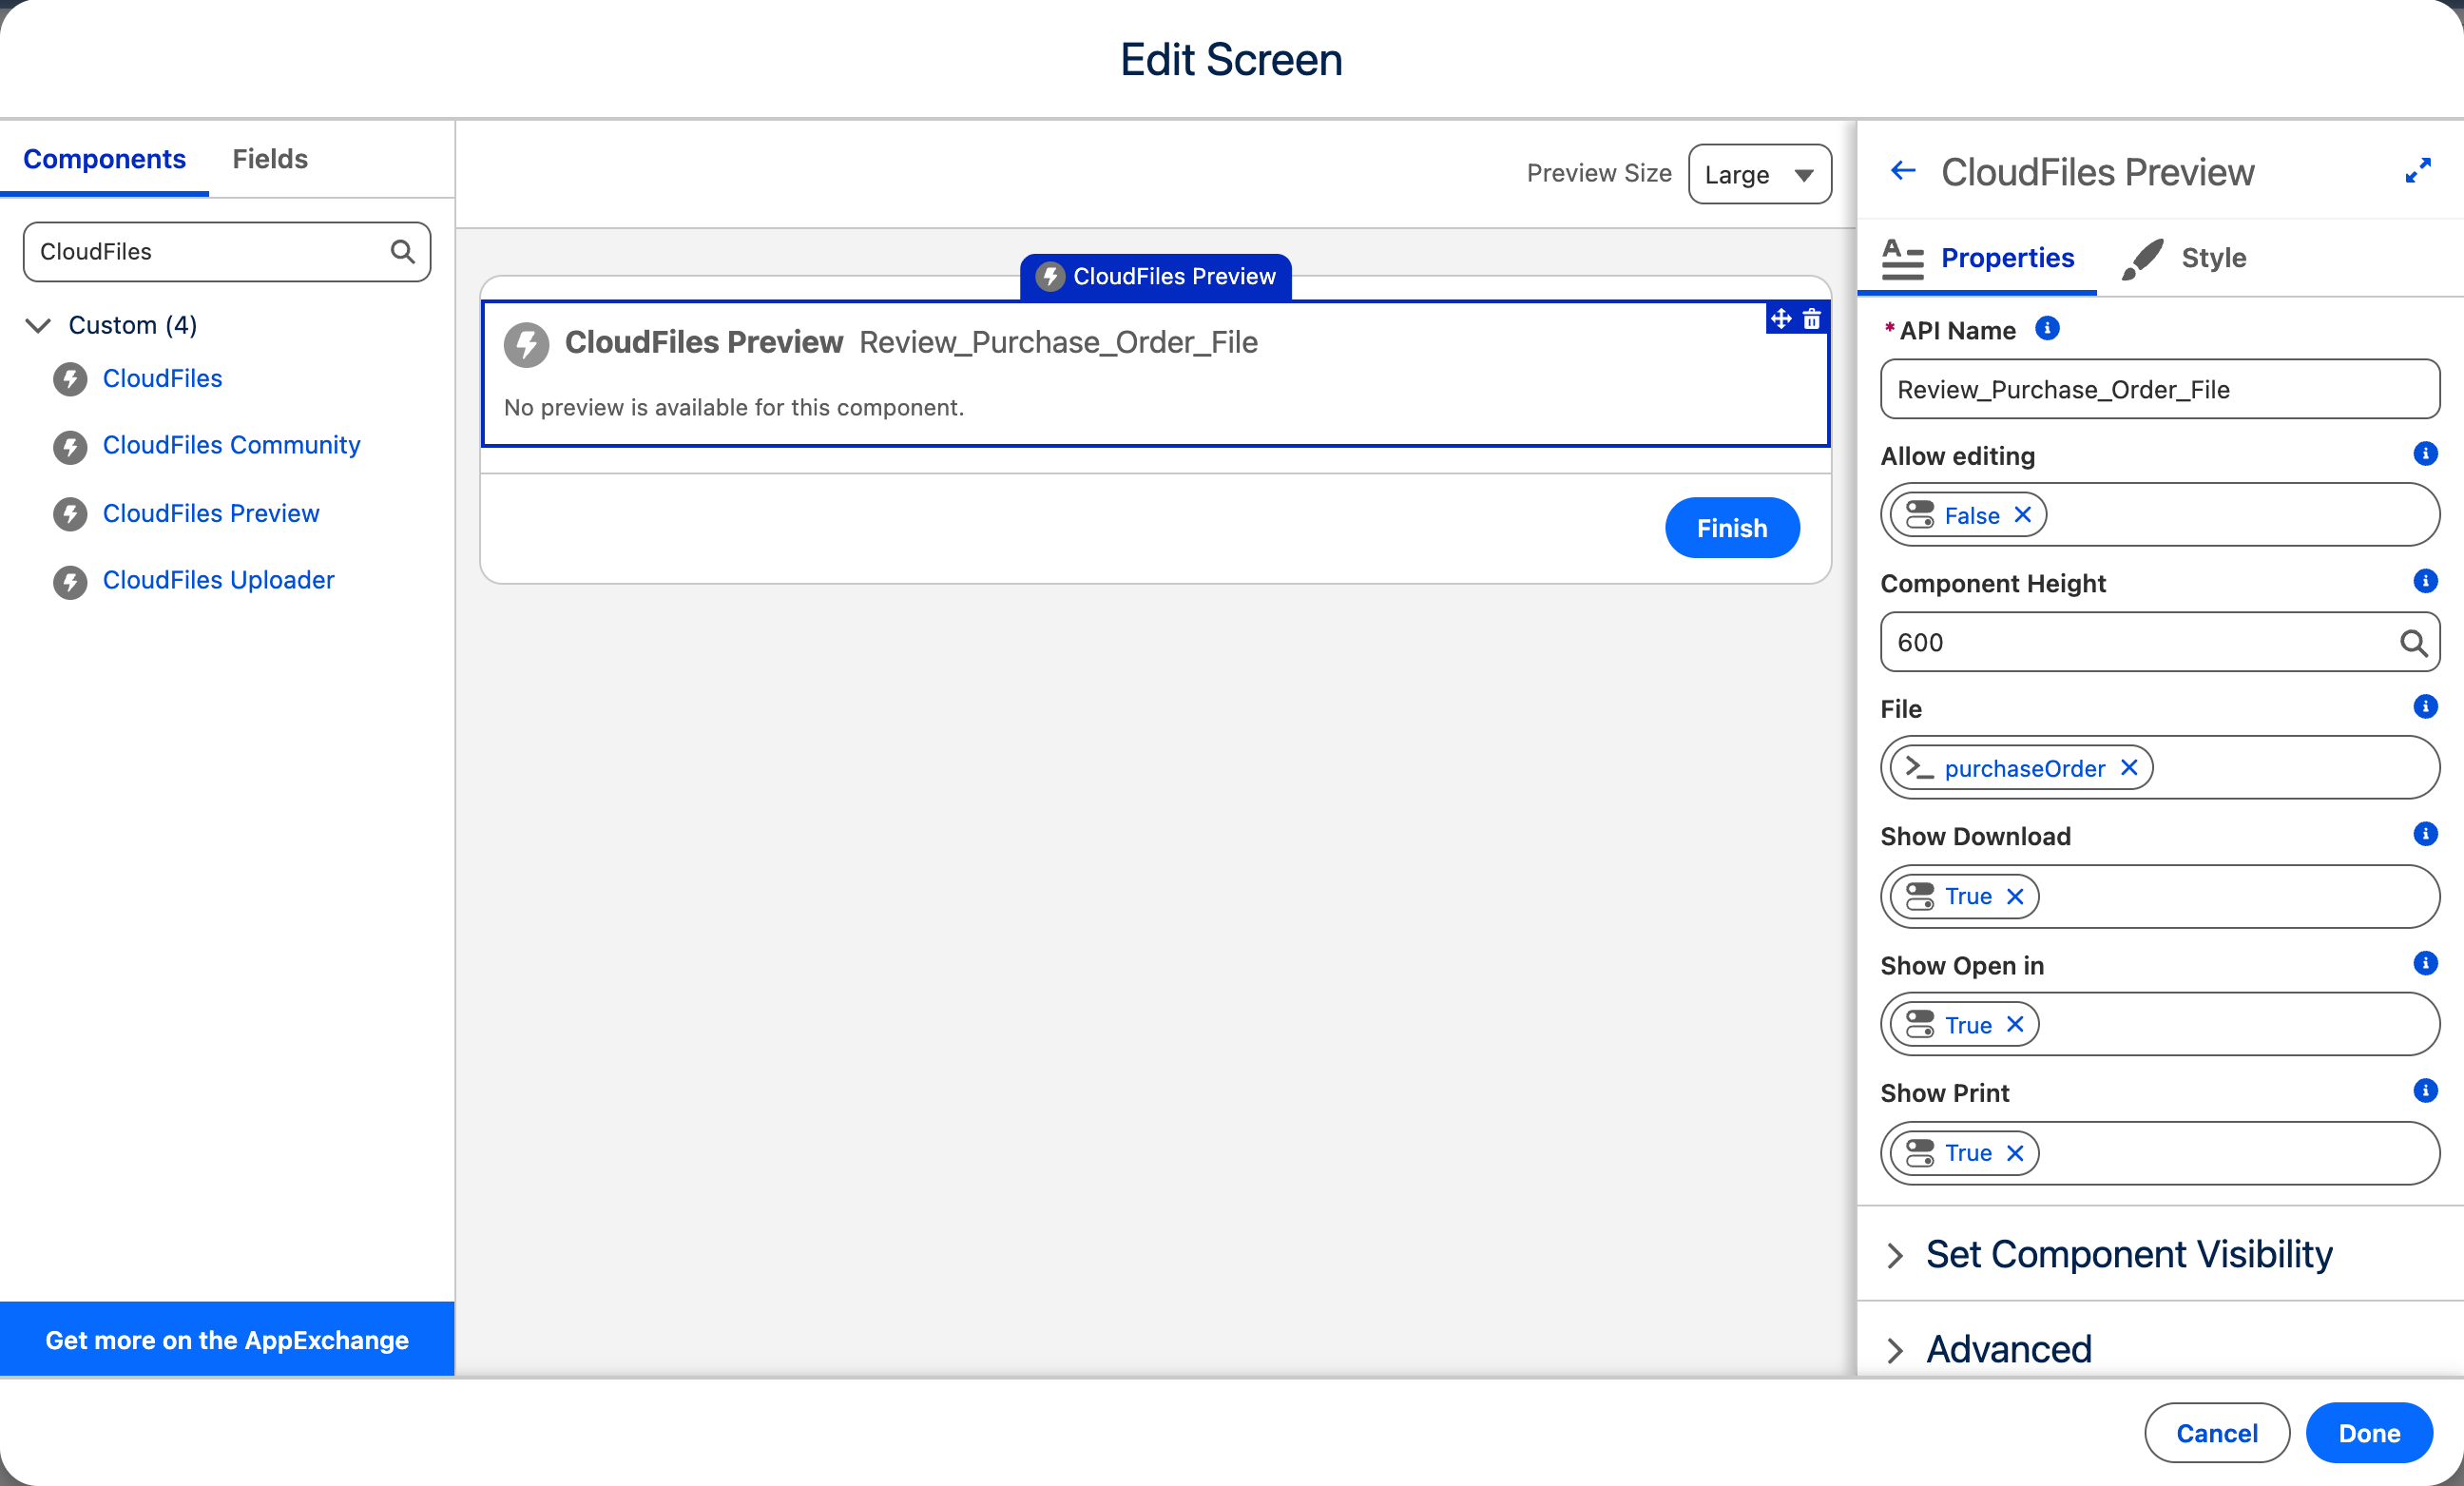2464x1486 pixels.
Task: Remove the purchaseOrder pill from File
Action: pyautogui.click(x=2129, y=767)
